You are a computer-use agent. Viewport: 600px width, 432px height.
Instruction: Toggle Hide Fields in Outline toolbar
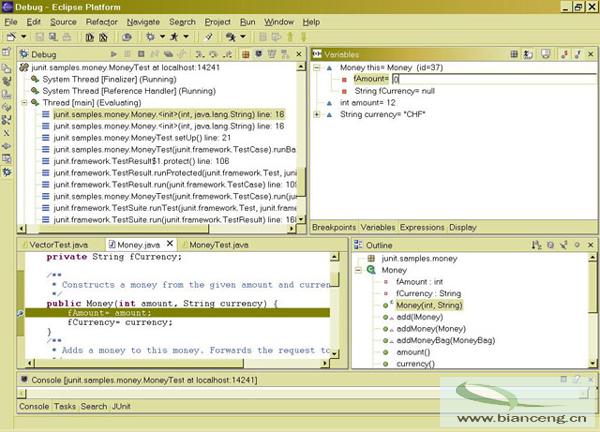click(x=550, y=245)
